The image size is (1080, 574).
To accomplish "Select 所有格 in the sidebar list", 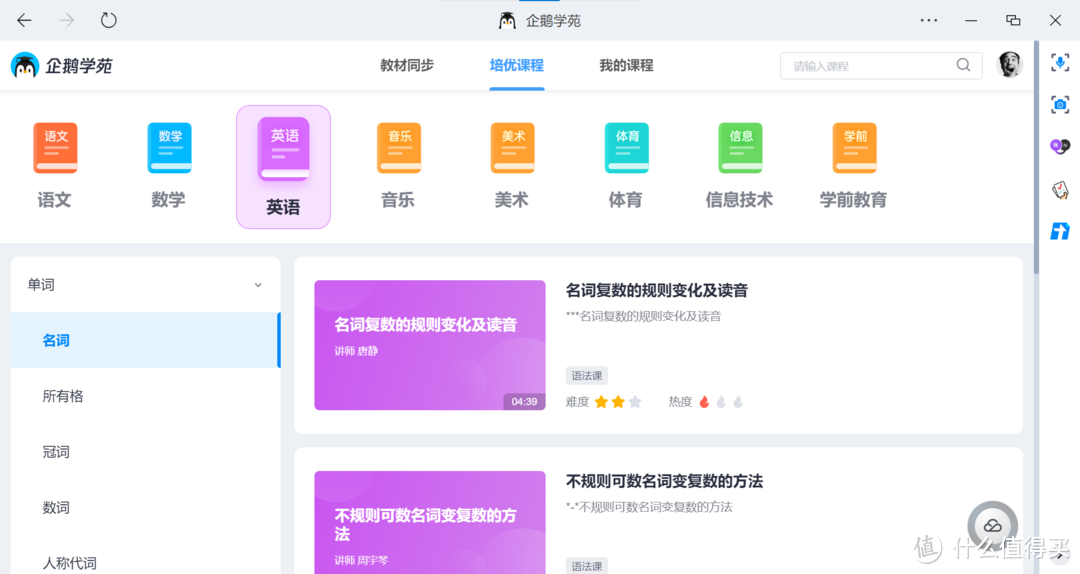I will tap(145, 396).
